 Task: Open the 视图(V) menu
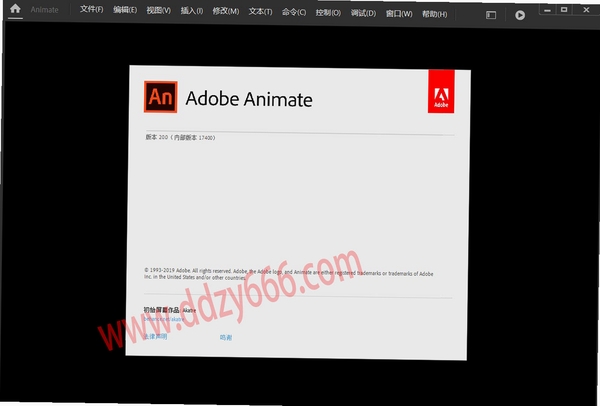[158, 10]
